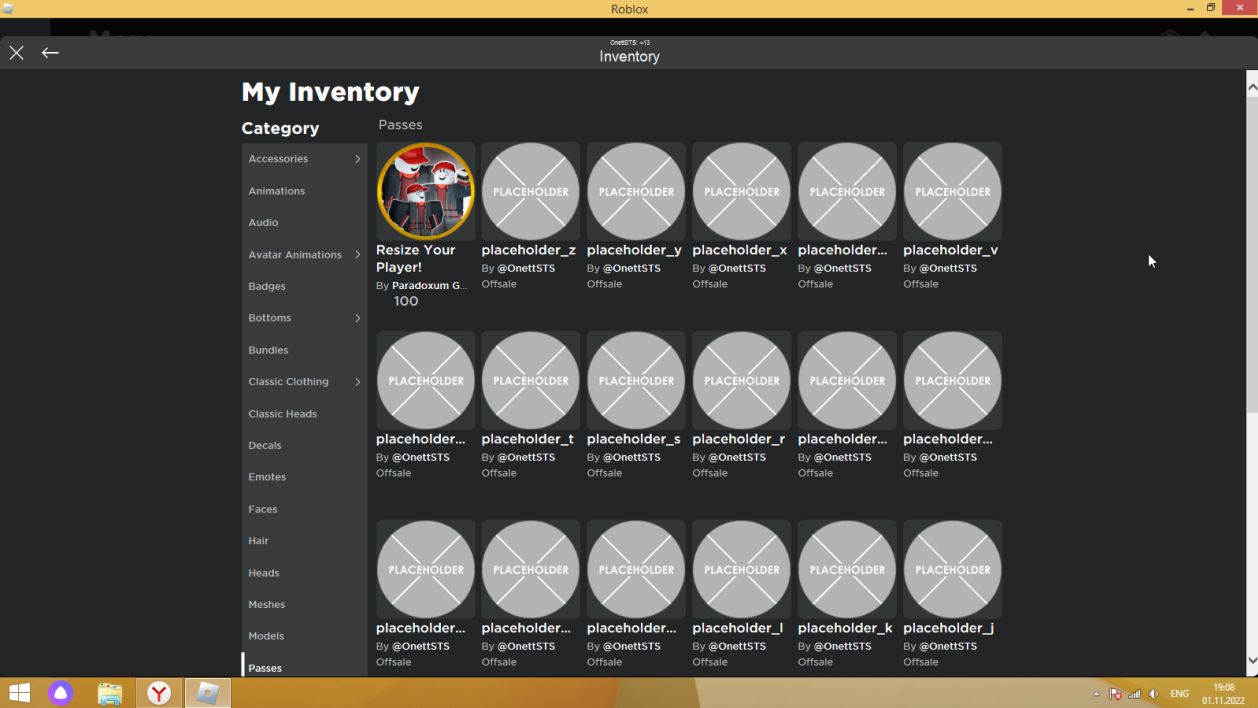This screenshot has height=708, width=1258.
Task: Select the Decals category
Action: point(304,445)
